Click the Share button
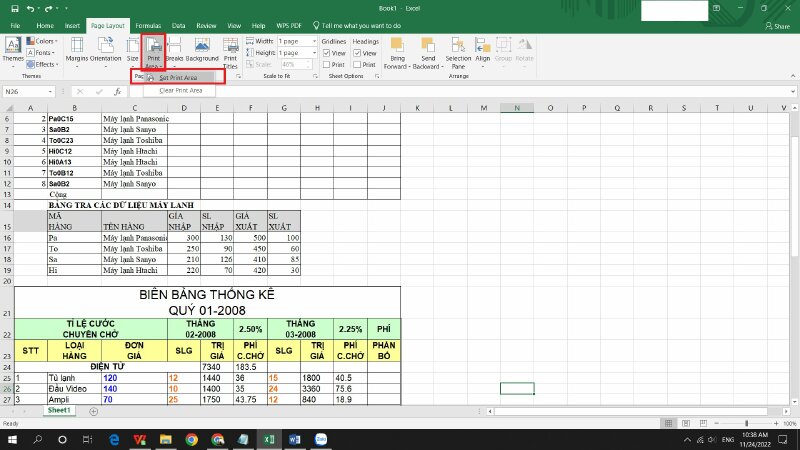This screenshot has height=450, width=800. tap(777, 26)
